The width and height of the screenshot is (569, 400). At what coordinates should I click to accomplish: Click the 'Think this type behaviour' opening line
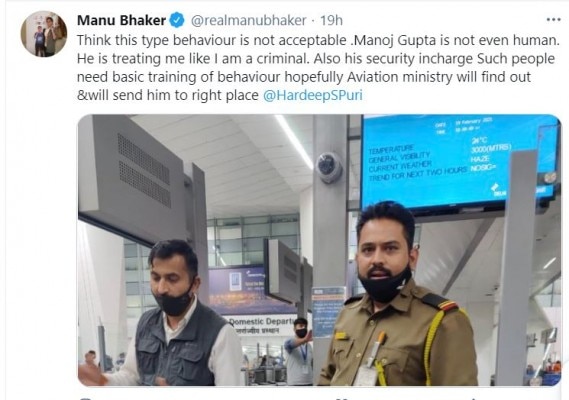tap(318, 40)
